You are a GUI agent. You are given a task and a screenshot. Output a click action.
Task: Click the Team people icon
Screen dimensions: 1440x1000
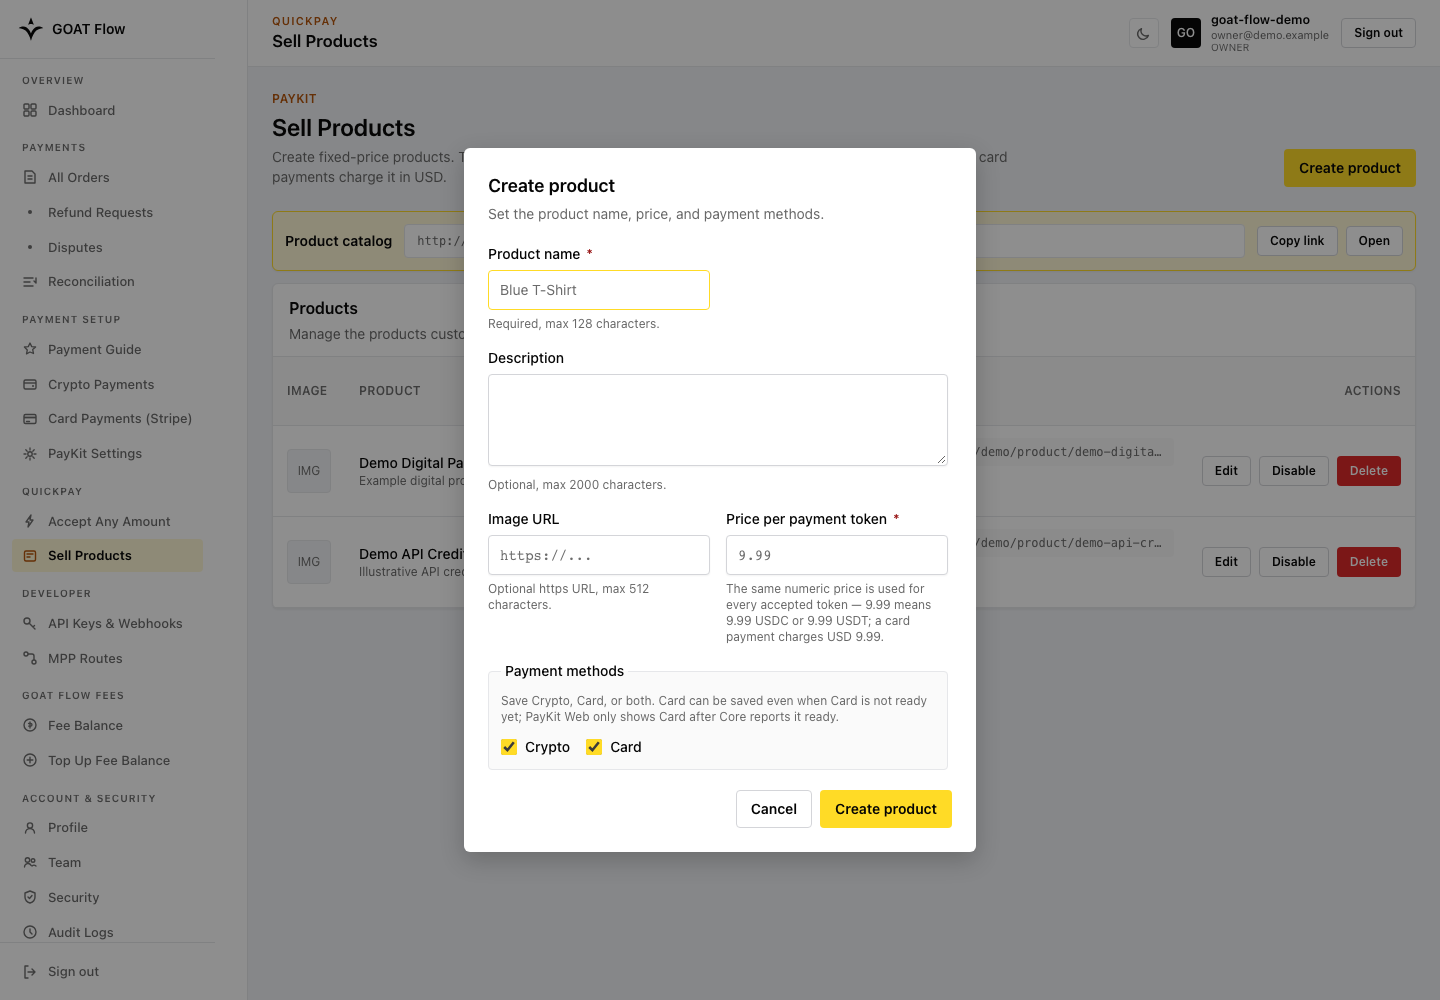pos(30,863)
